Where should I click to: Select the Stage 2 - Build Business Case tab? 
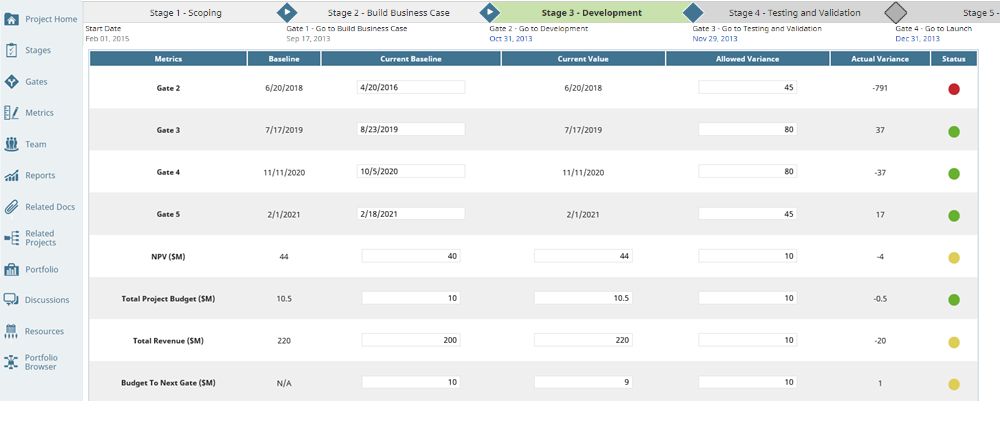coord(388,12)
